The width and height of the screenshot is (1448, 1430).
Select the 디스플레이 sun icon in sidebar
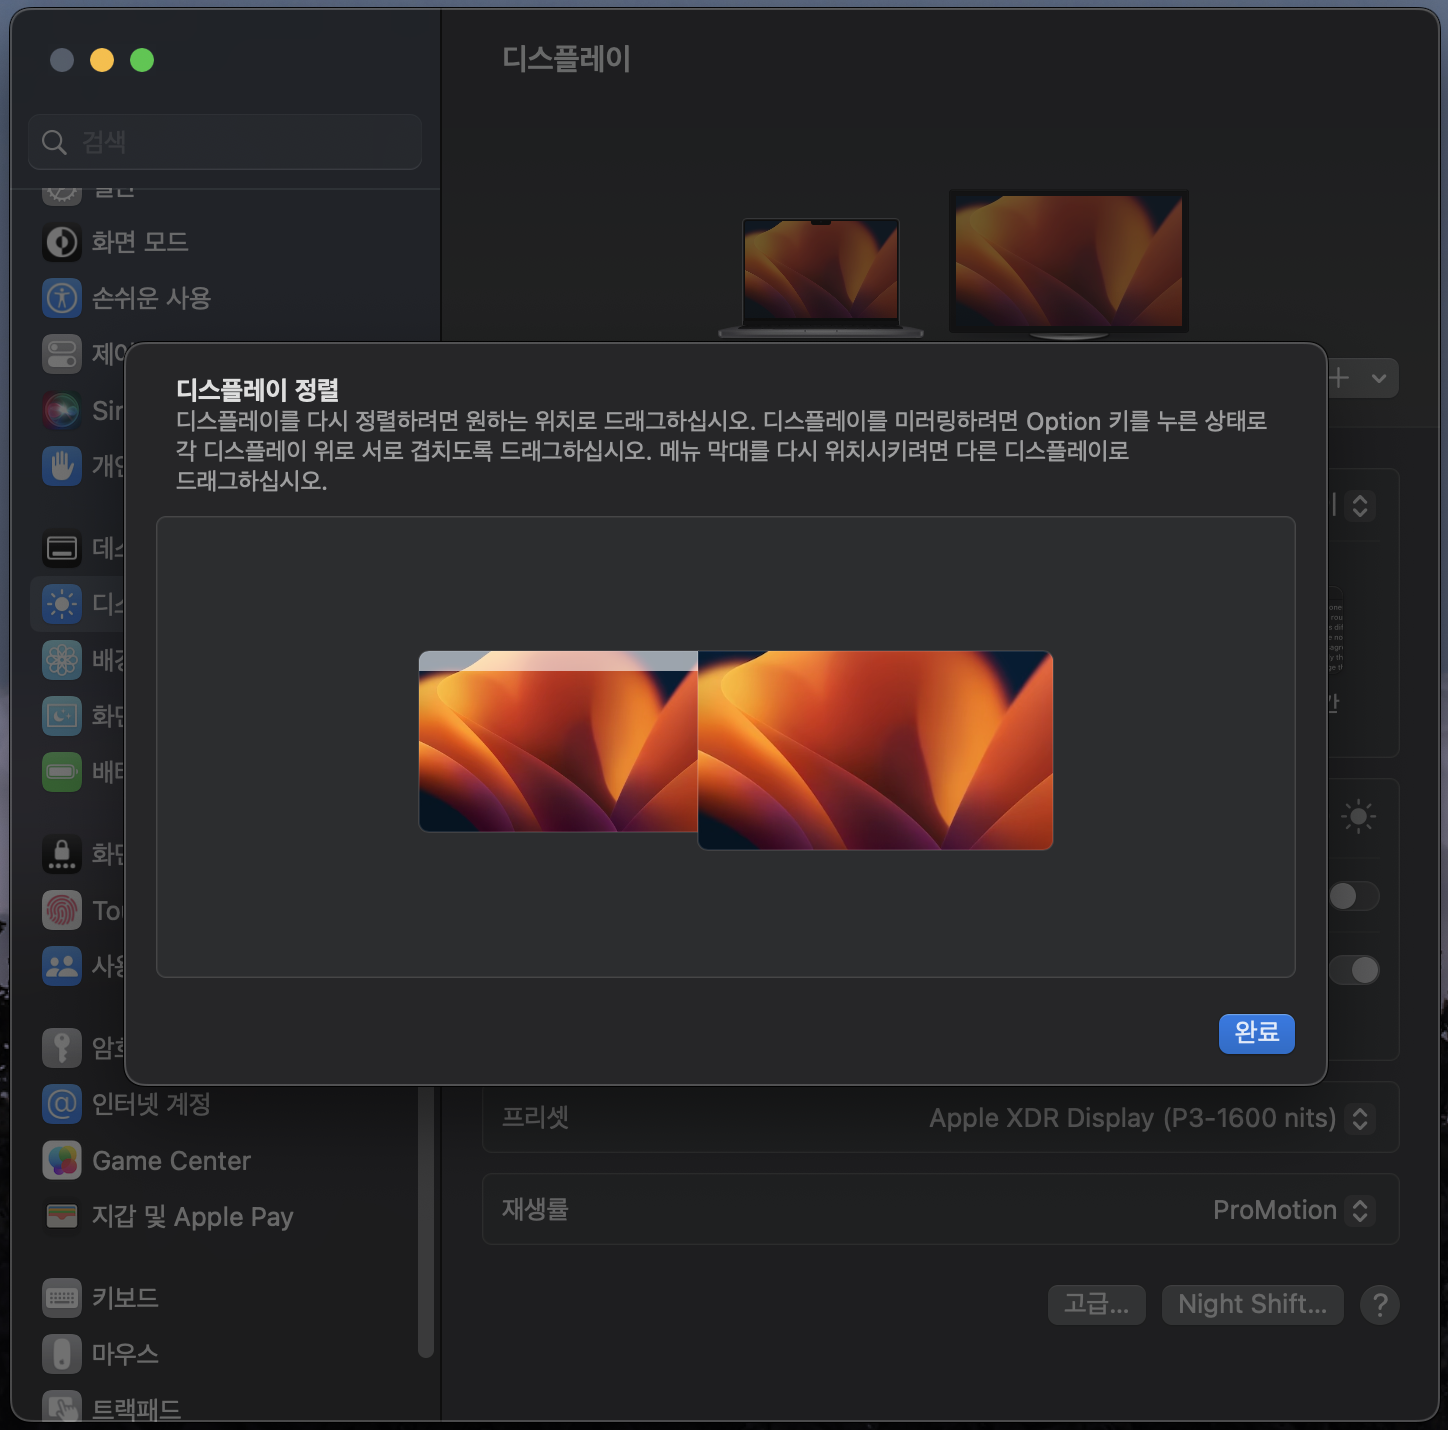coord(62,604)
